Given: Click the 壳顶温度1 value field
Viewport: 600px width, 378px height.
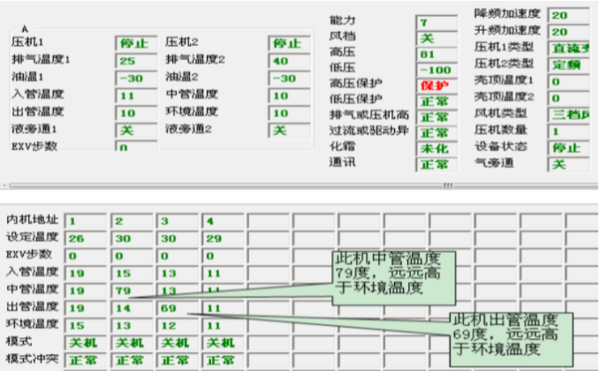Looking at the screenshot, I should pyautogui.click(x=569, y=81).
